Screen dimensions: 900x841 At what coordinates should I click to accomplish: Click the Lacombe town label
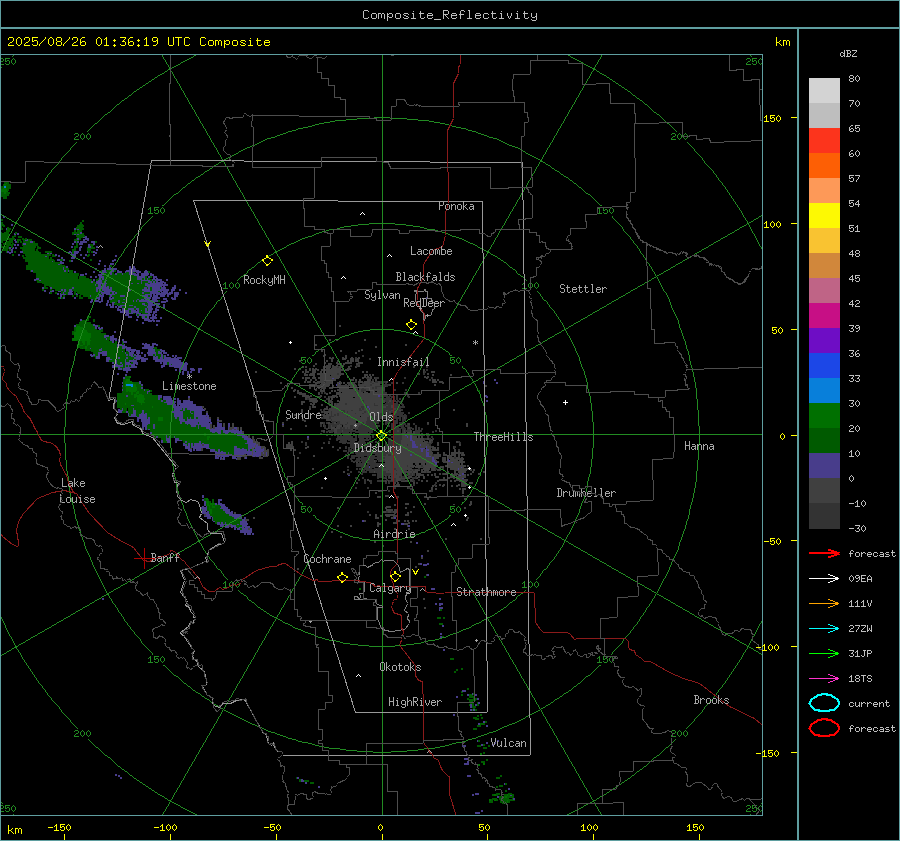(x=431, y=251)
